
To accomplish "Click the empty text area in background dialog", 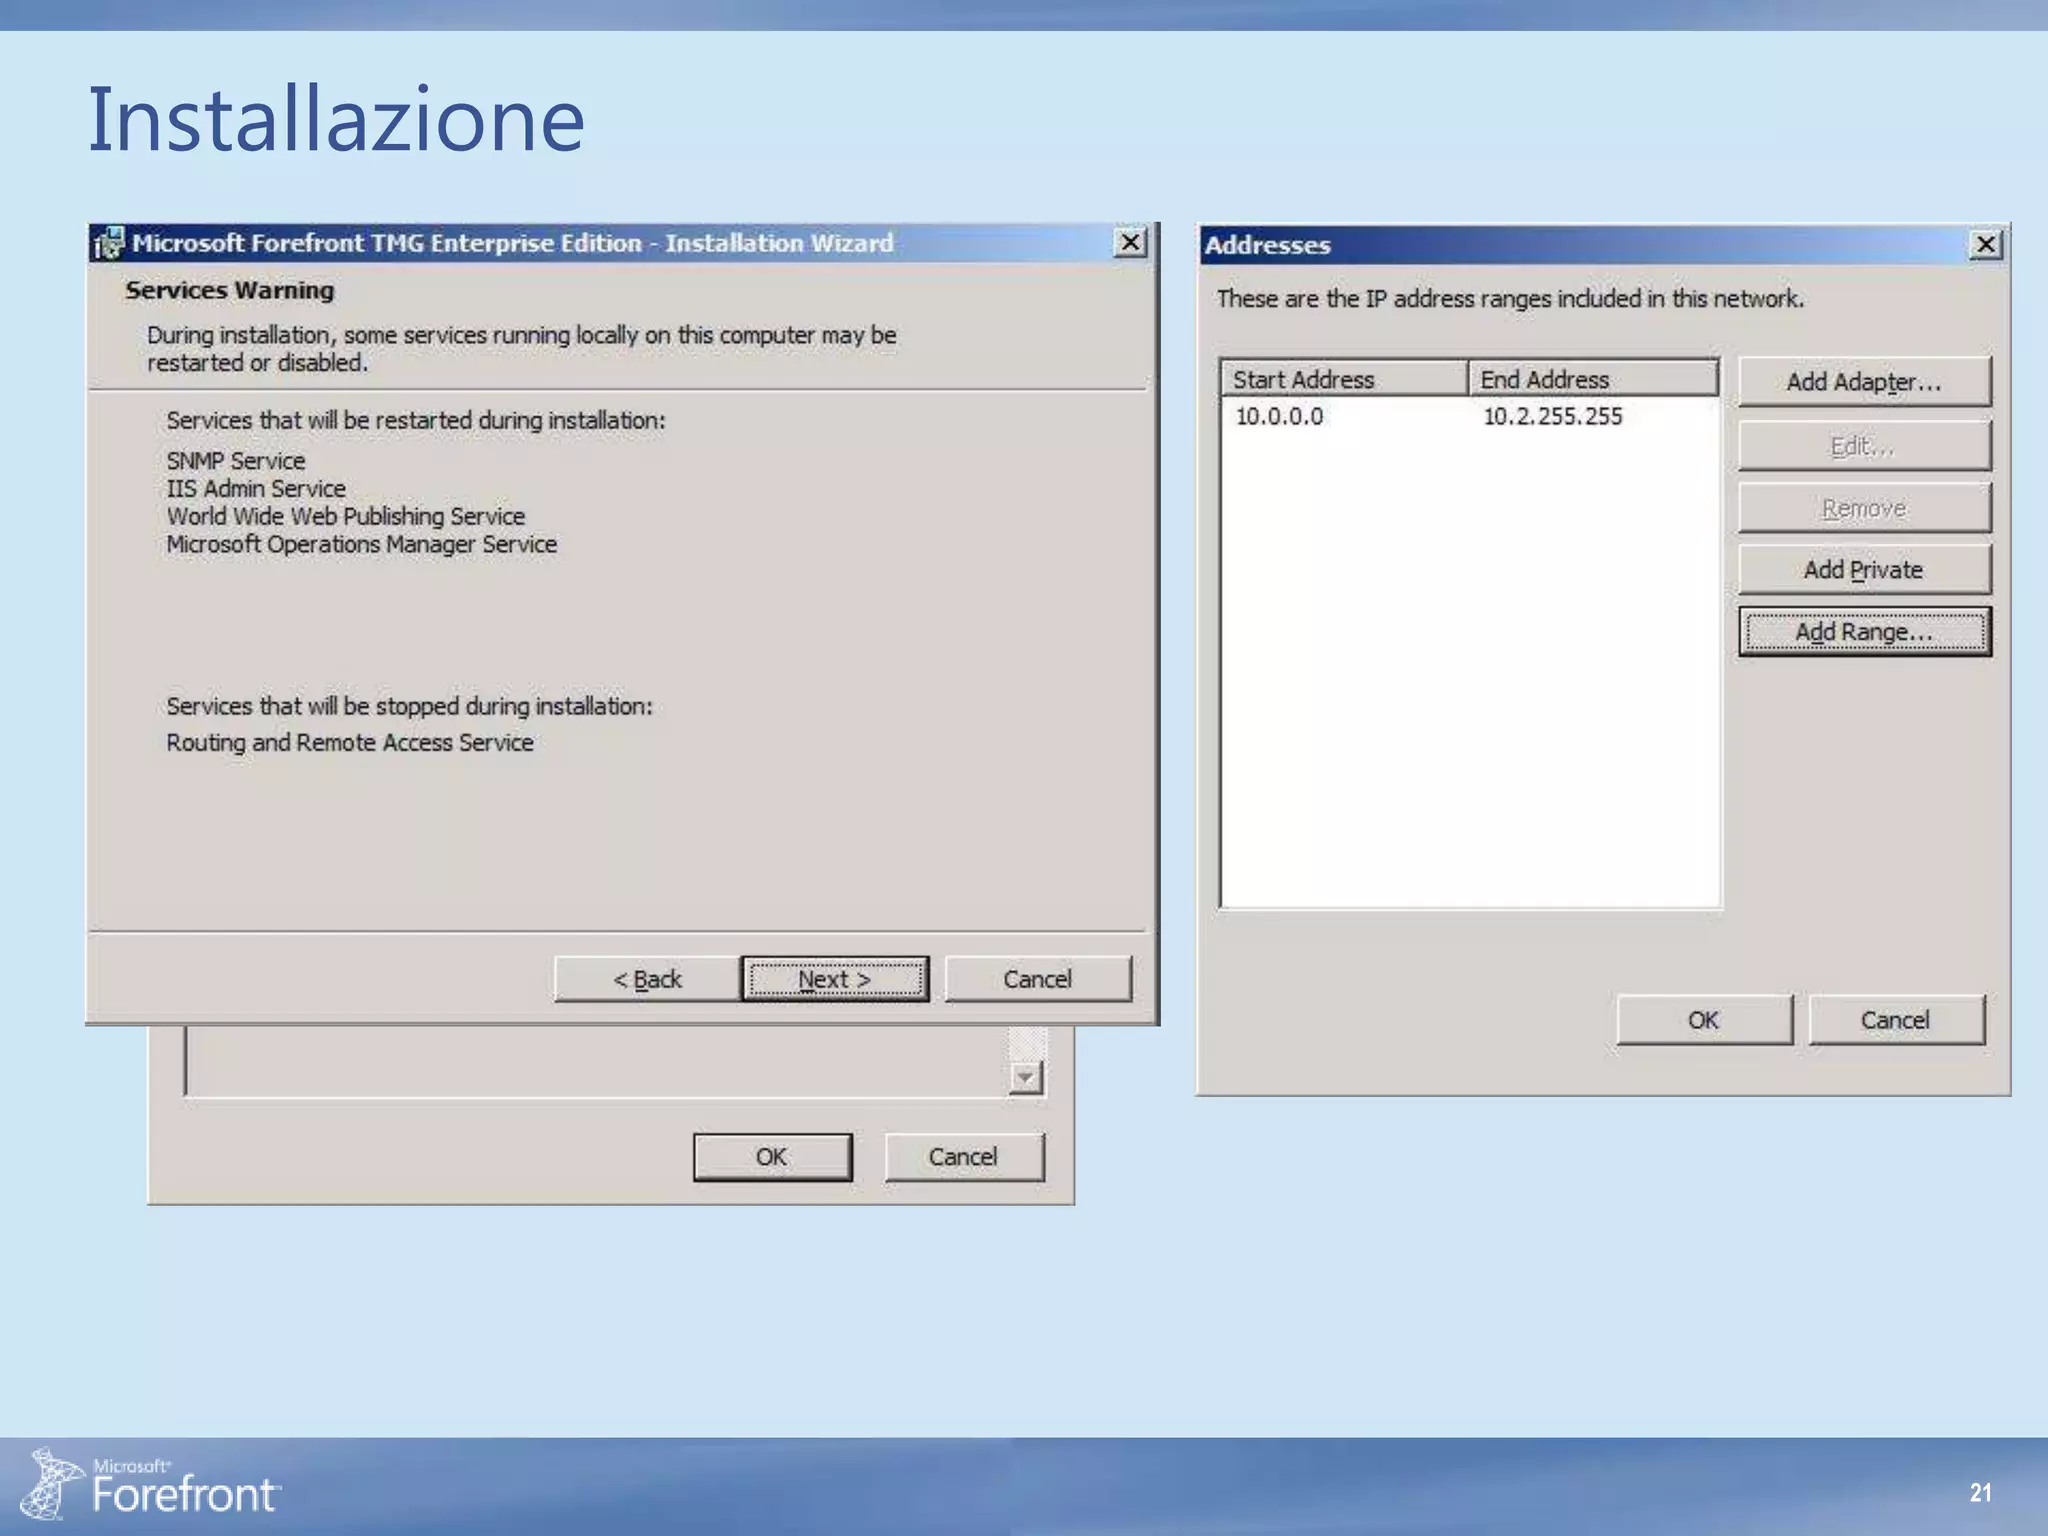I will (596, 1062).
